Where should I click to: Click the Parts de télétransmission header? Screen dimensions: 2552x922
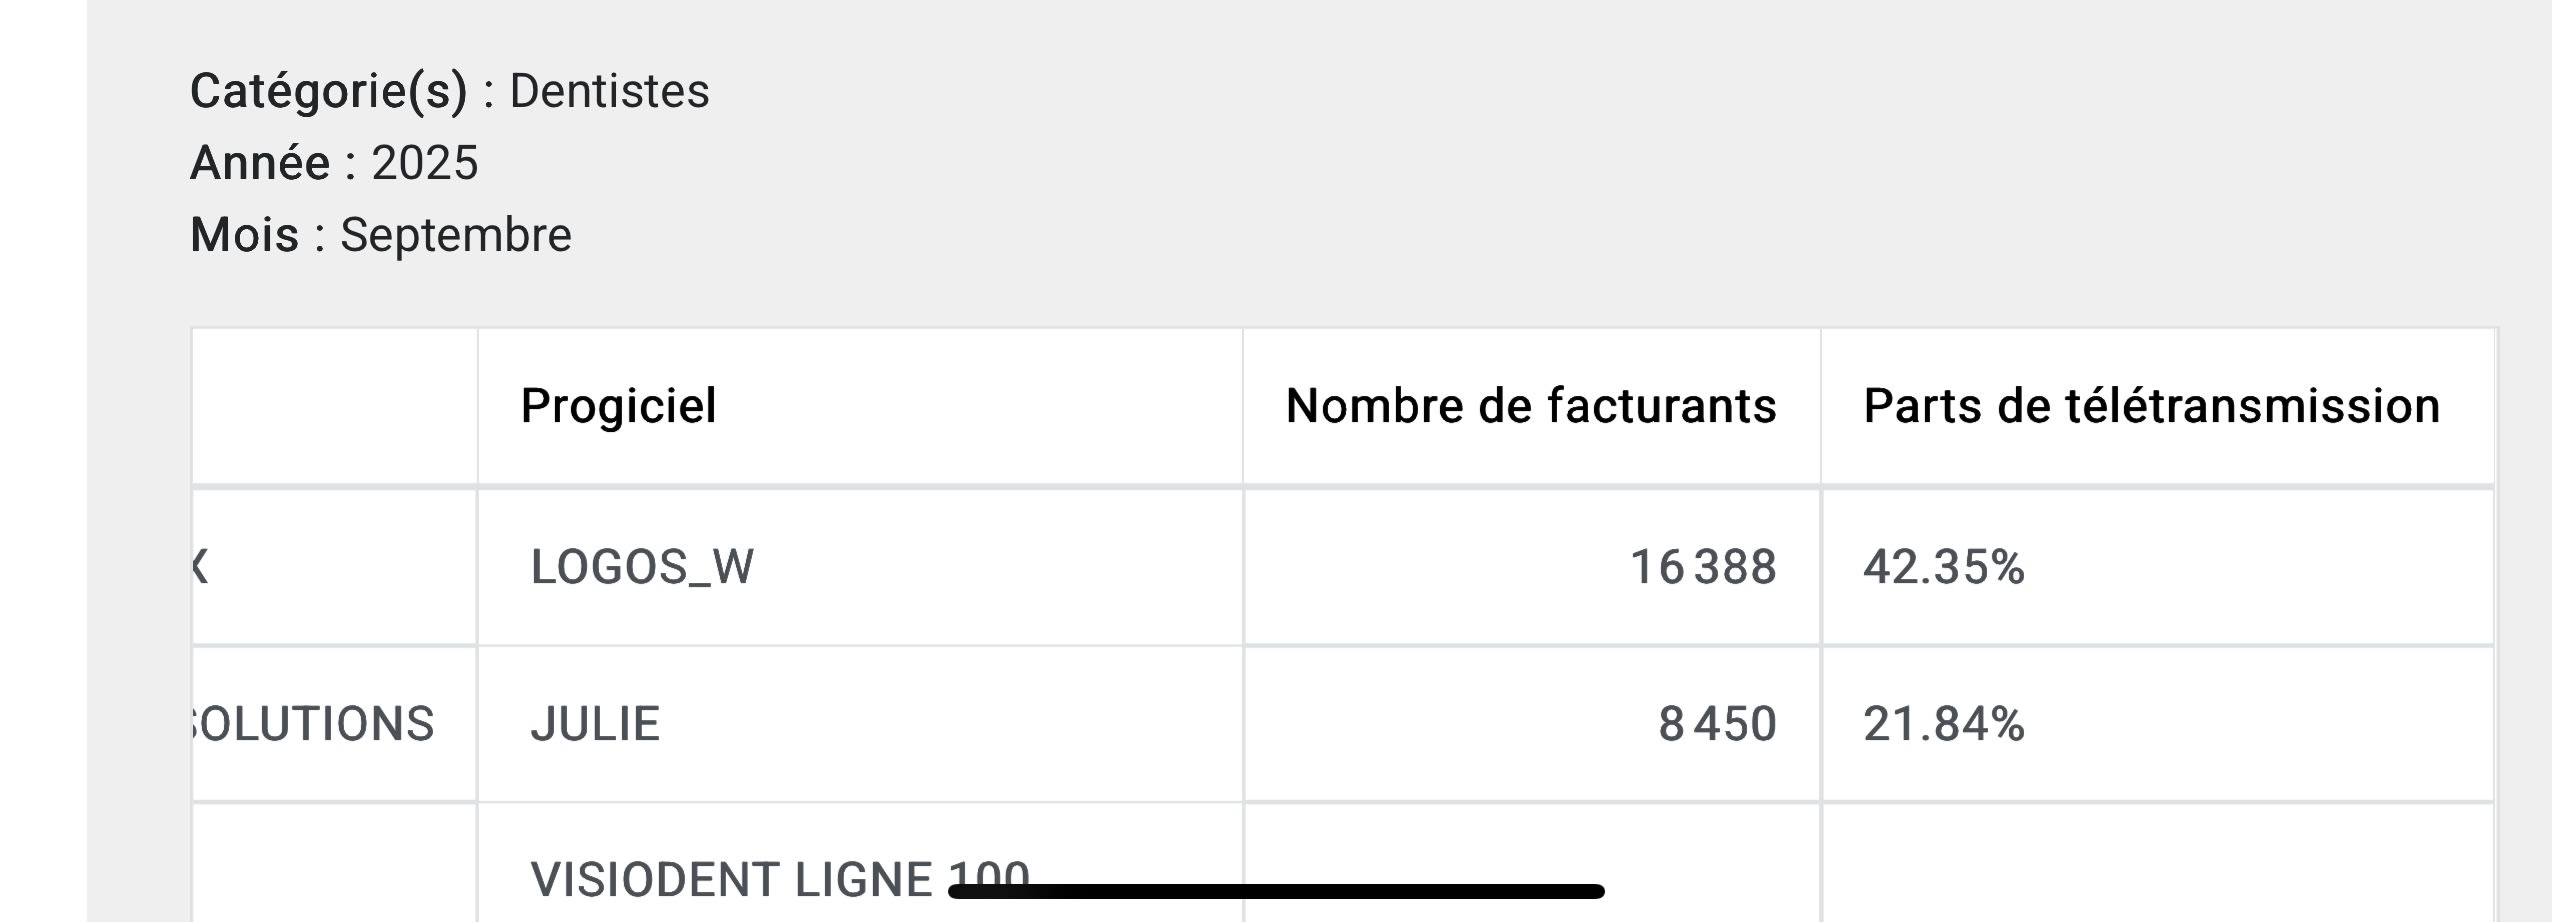pyautogui.click(x=2151, y=406)
